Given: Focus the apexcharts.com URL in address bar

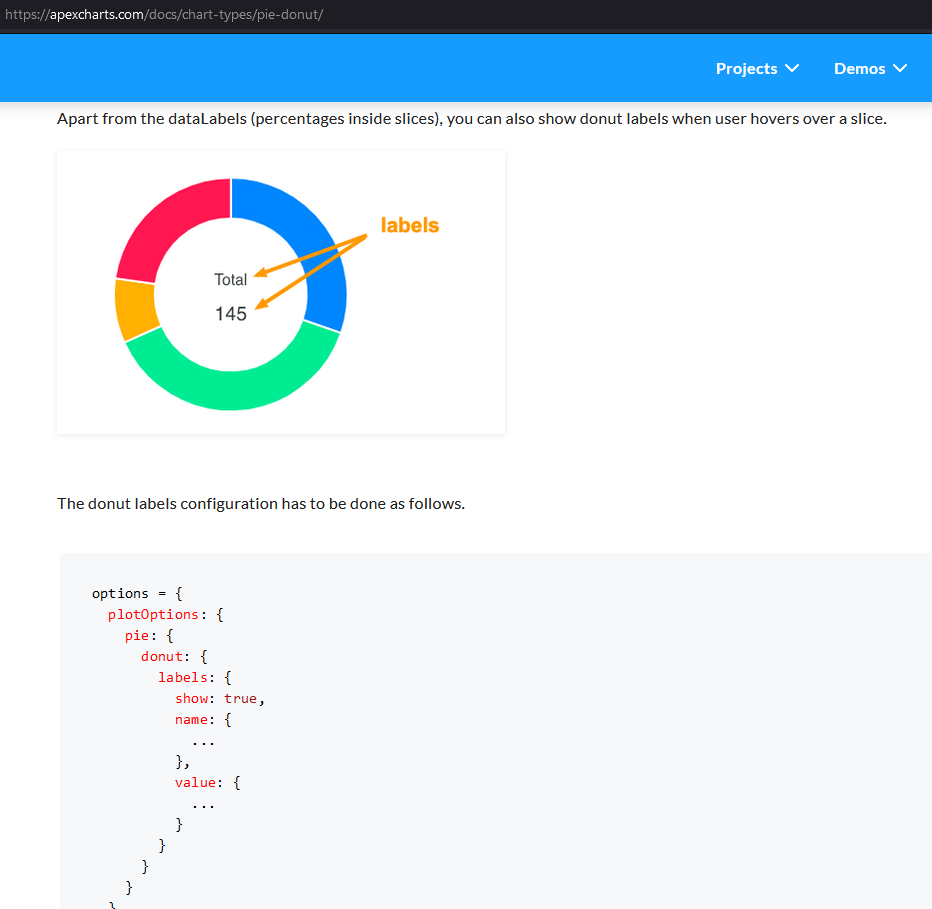Looking at the screenshot, I should 163,15.
